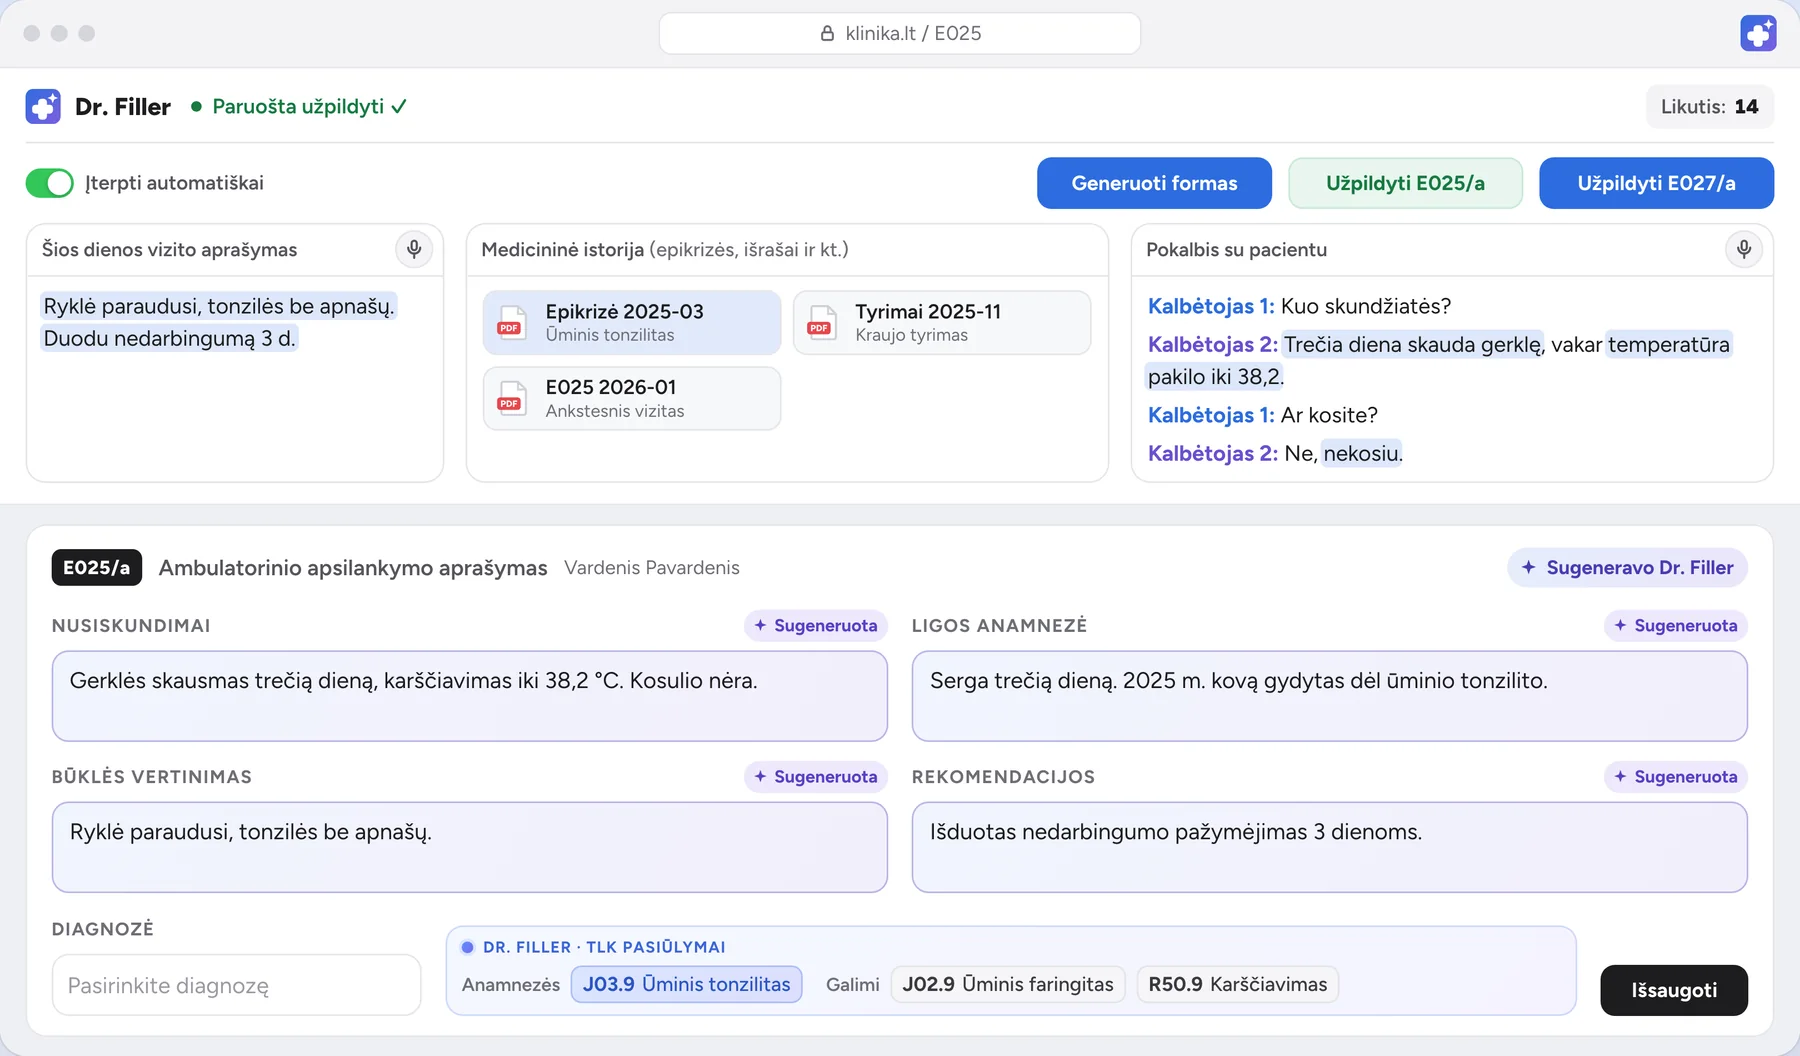Screen dimensions: 1800x1056
Task: Click the klinika.lt / E025 address bar
Action: tap(900, 33)
